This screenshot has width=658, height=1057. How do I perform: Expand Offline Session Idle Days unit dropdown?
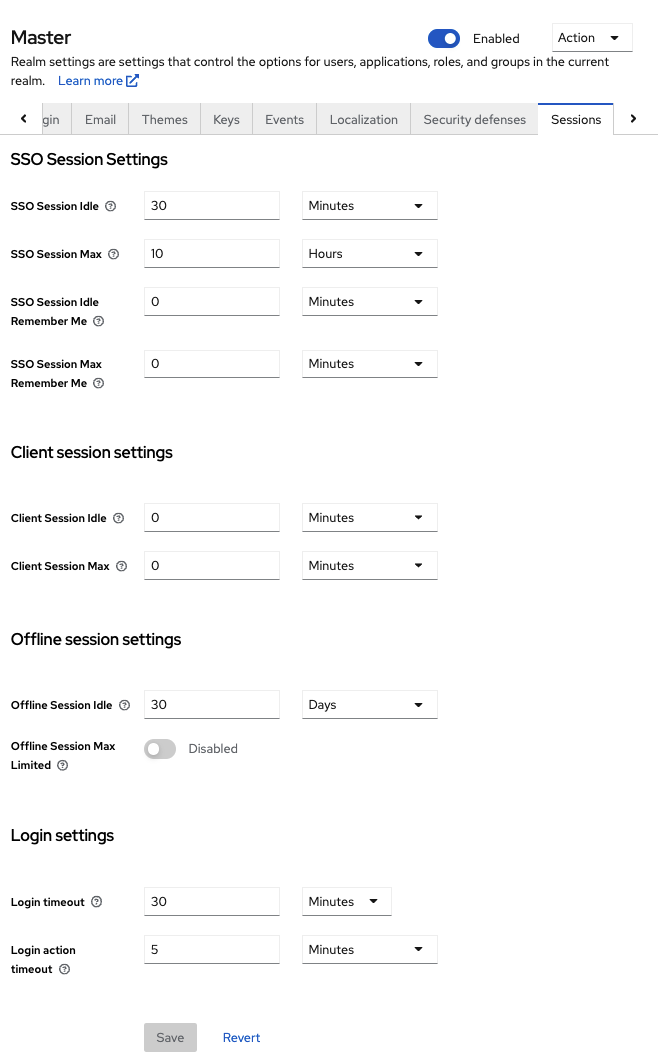coord(369,705)
